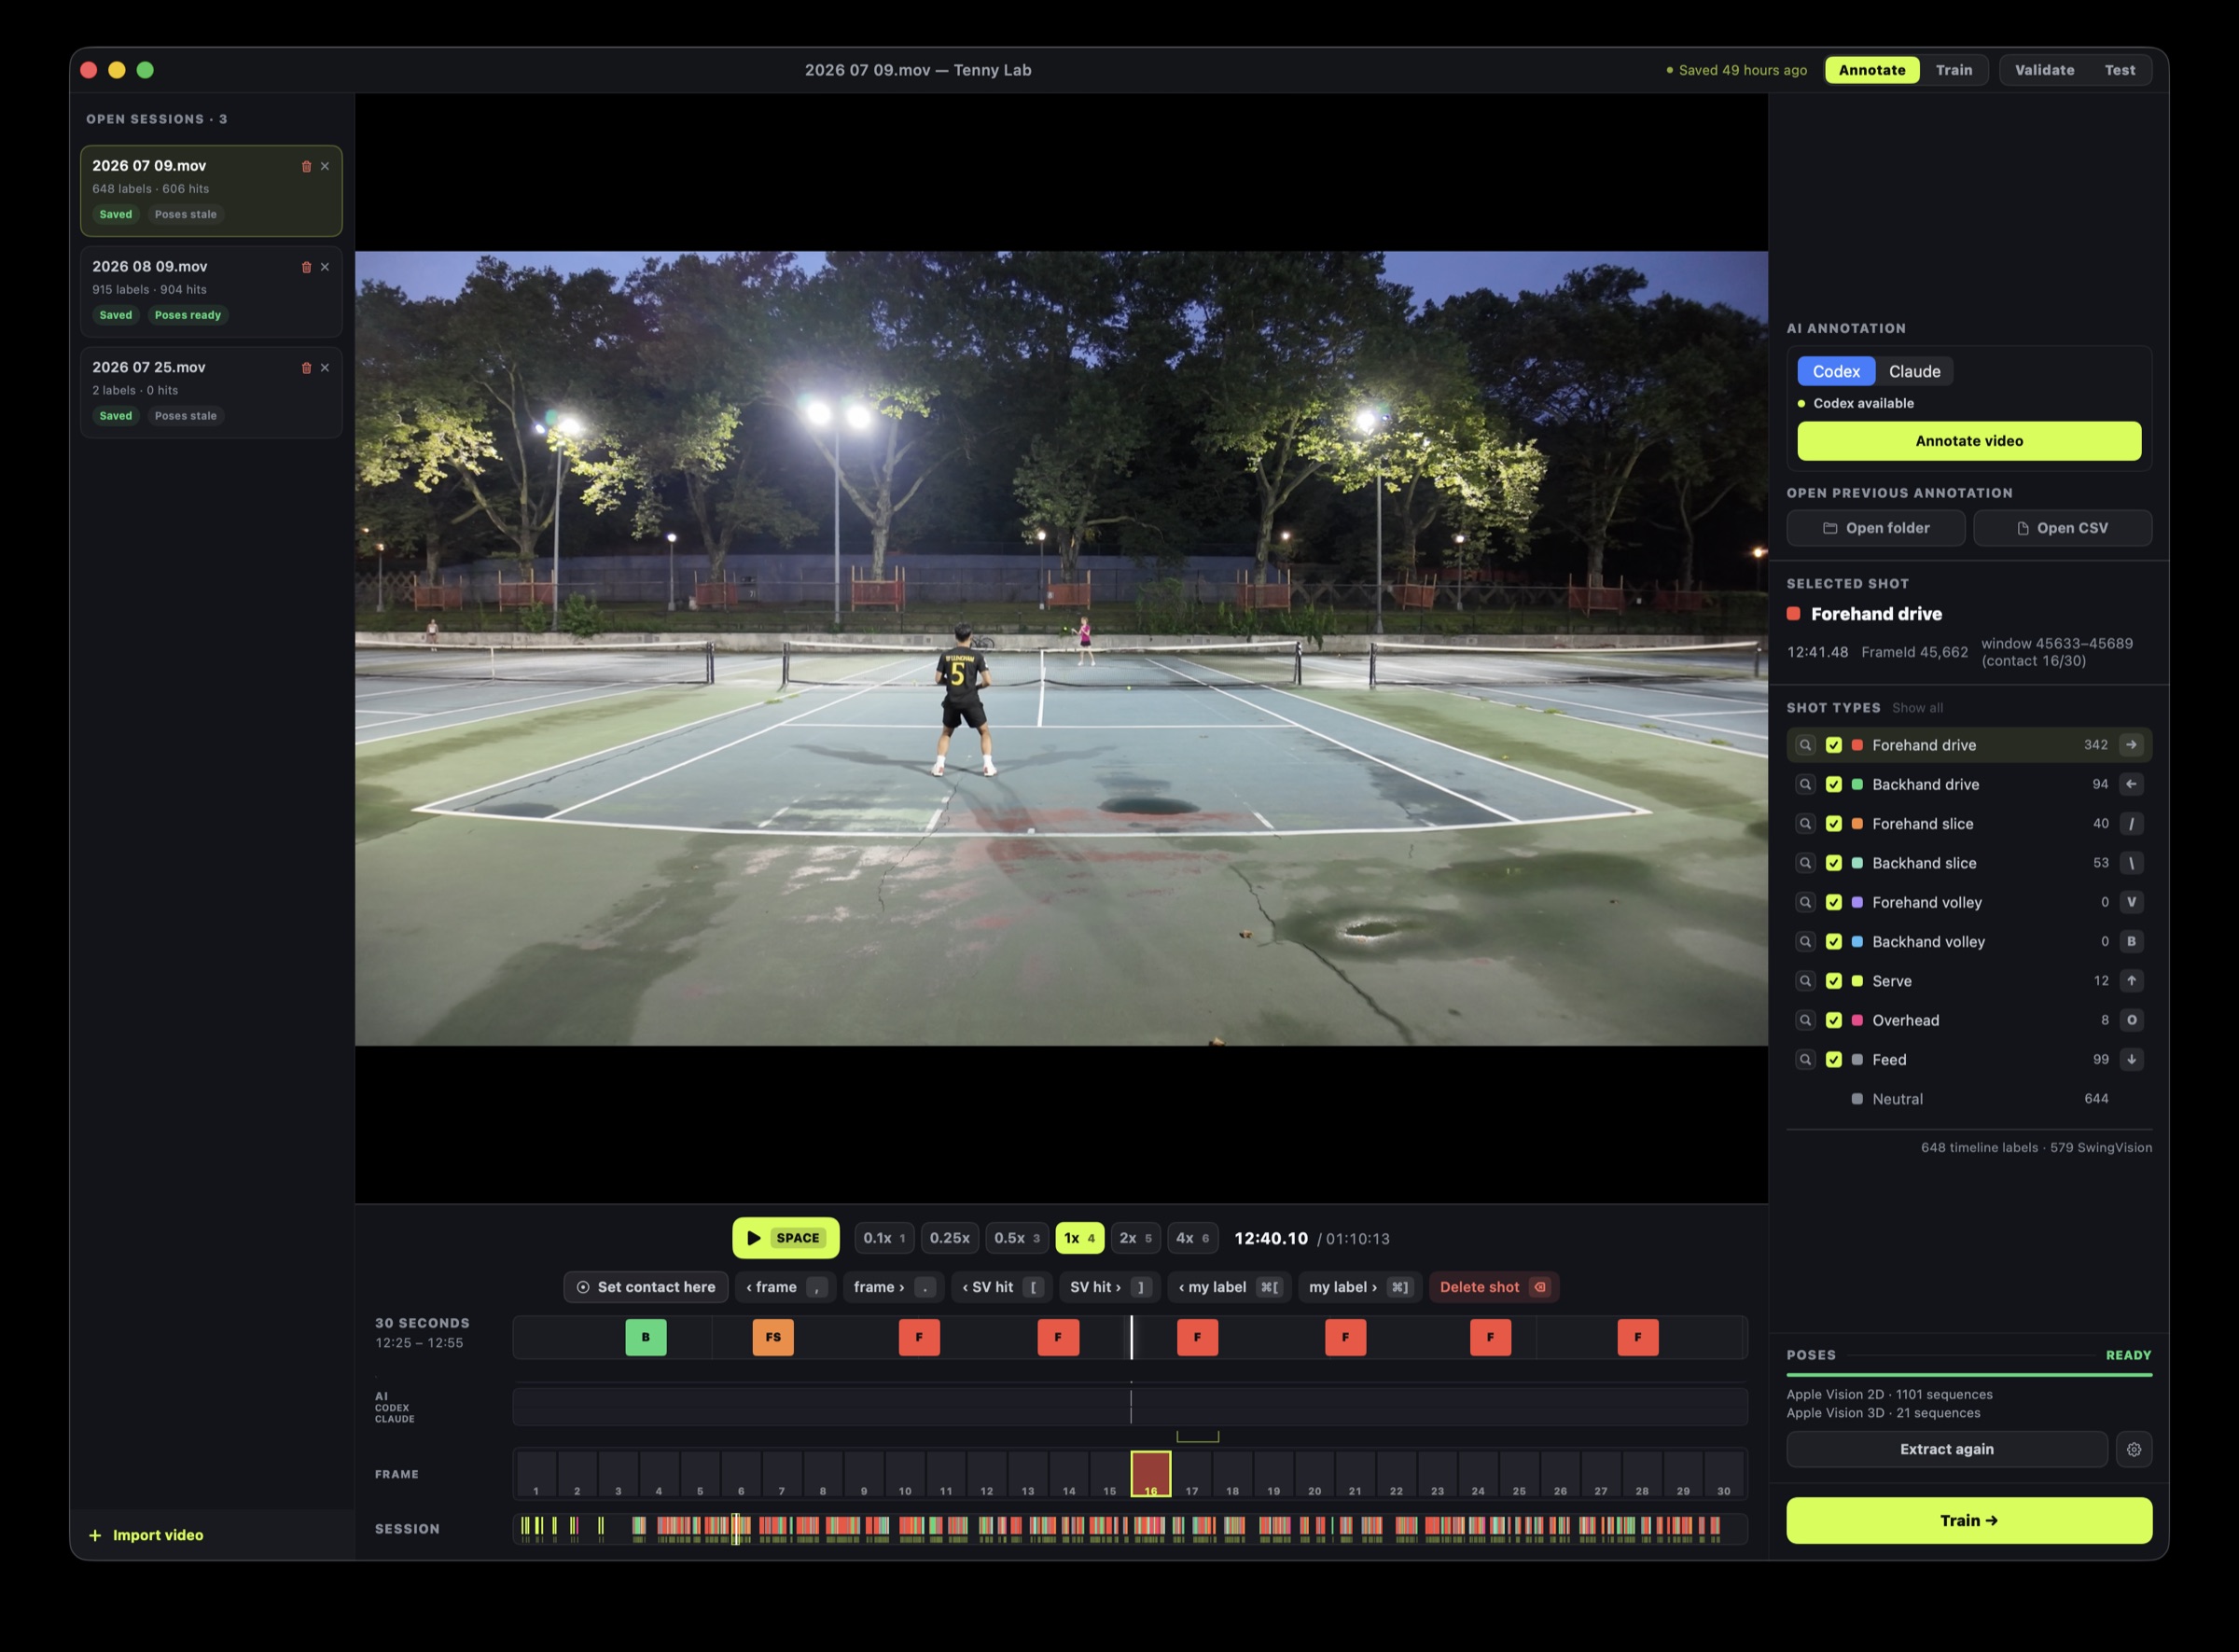
Task: Choose Codex as AI annotator
Action: [1836, 371]
